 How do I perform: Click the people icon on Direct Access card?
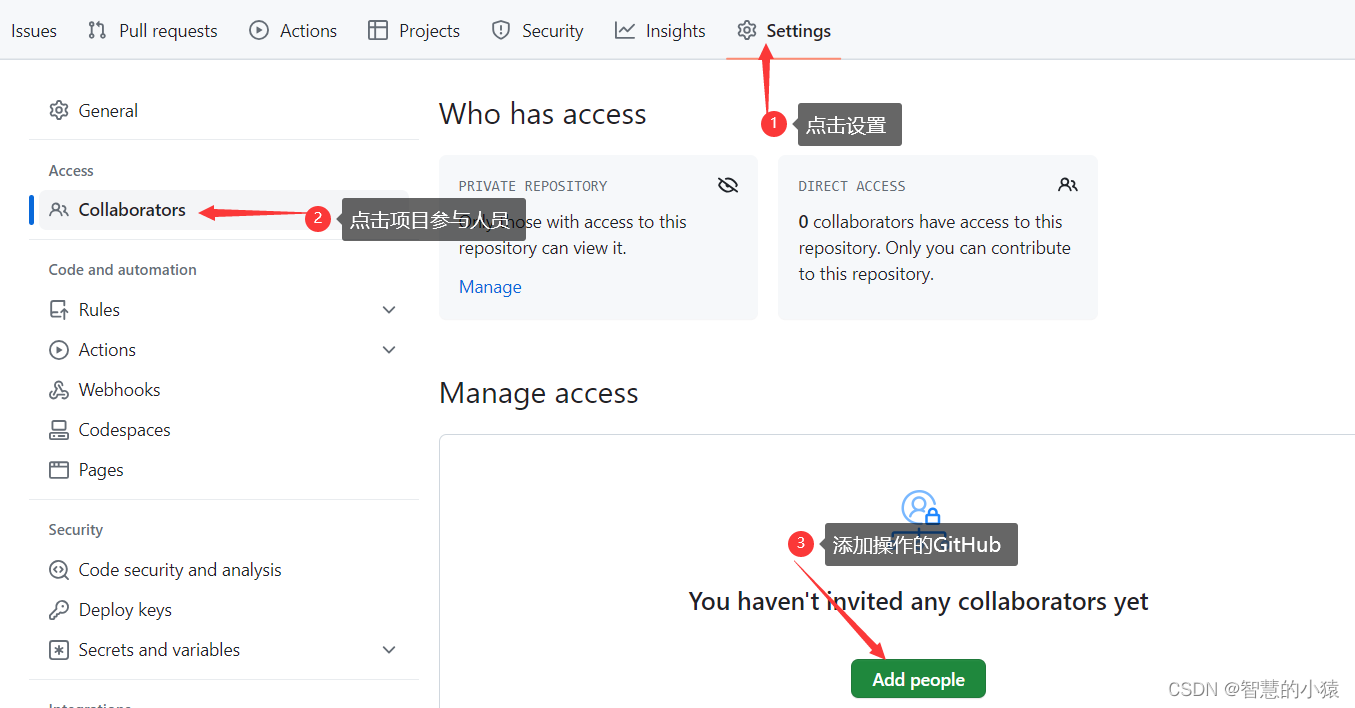point(1067,184)
